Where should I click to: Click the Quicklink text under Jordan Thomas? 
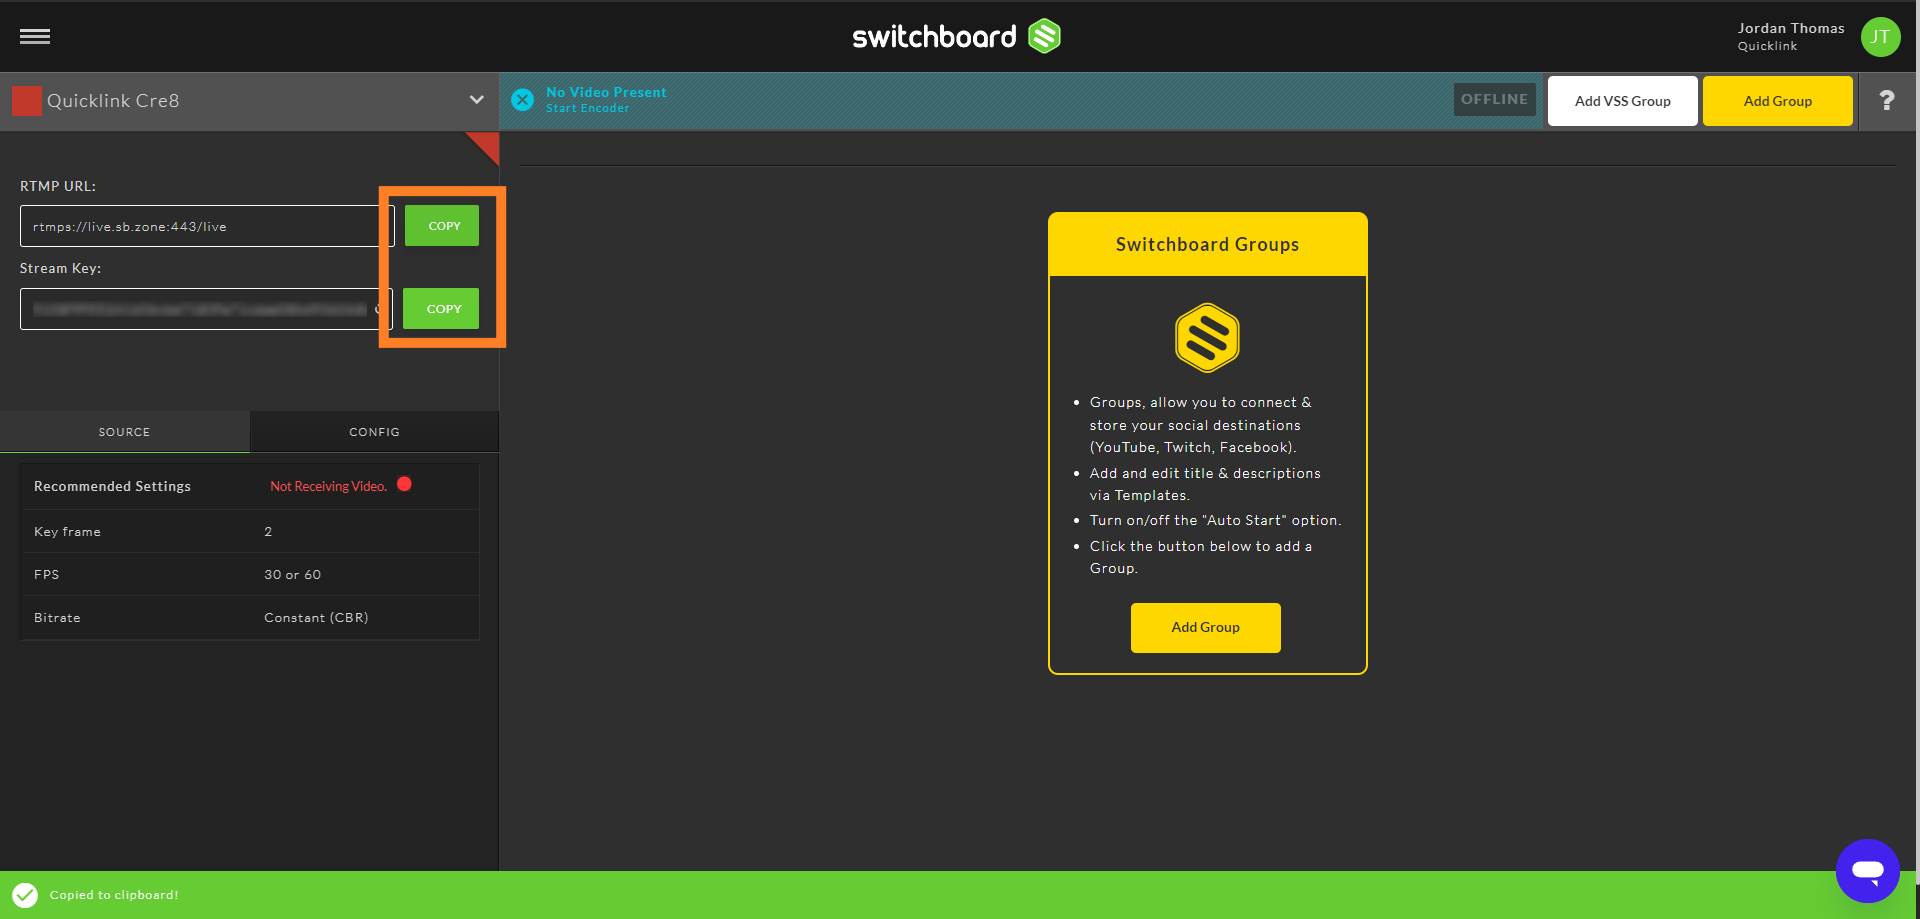tap(1767, 46)
